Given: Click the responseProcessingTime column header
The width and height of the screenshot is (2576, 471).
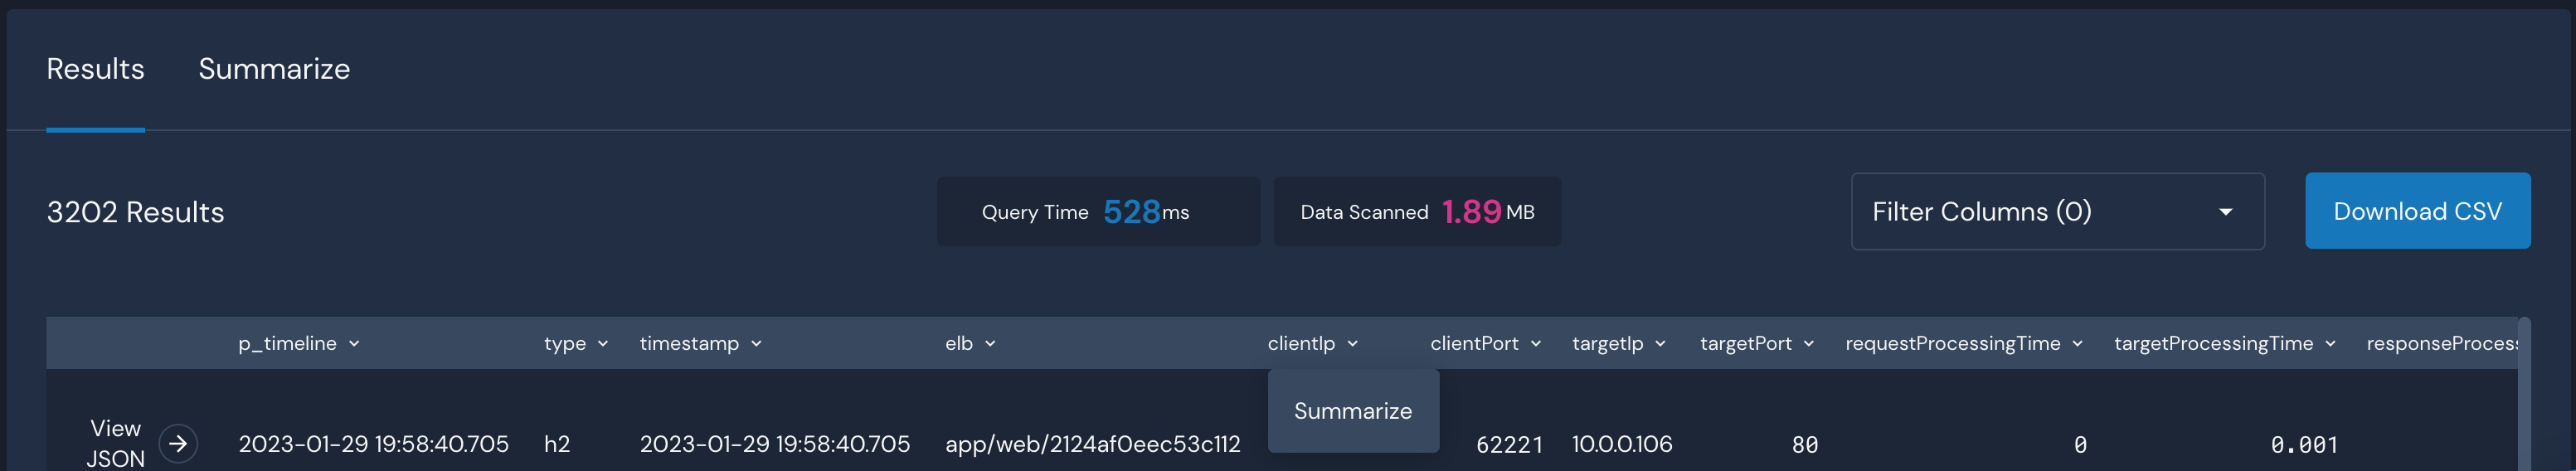Looking at the screenshot, I should point(2441,343).
